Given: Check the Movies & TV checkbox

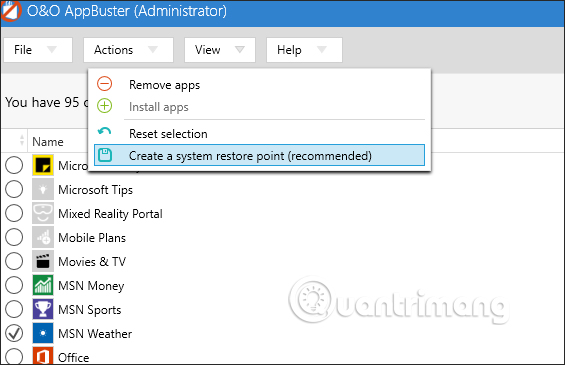Looking at the screenshot, I should click(x=14, y=261).
